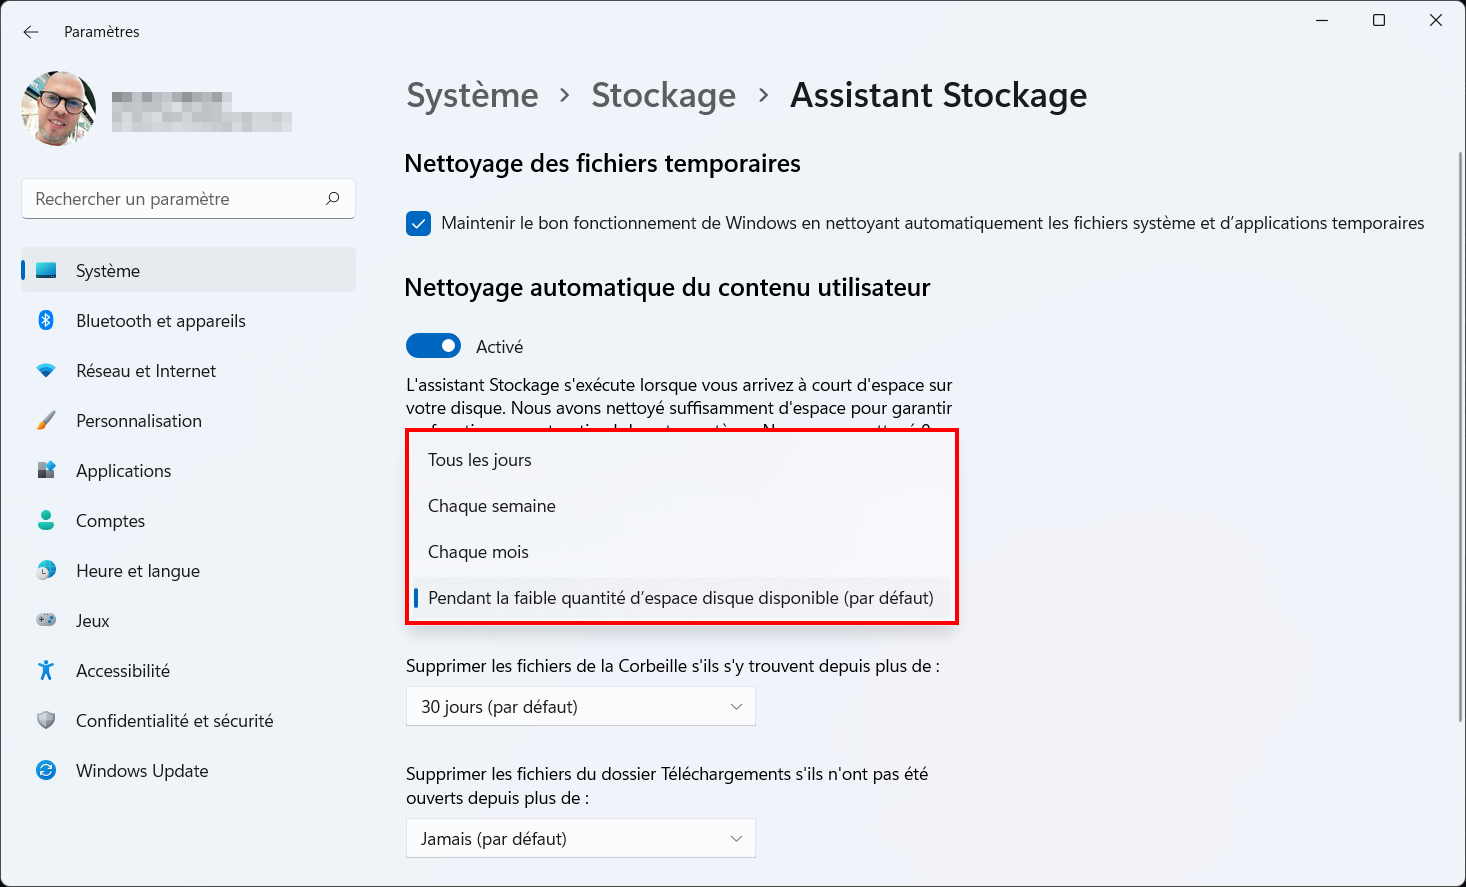Focus the Rechercher un paramètre field

pos(188,199)
